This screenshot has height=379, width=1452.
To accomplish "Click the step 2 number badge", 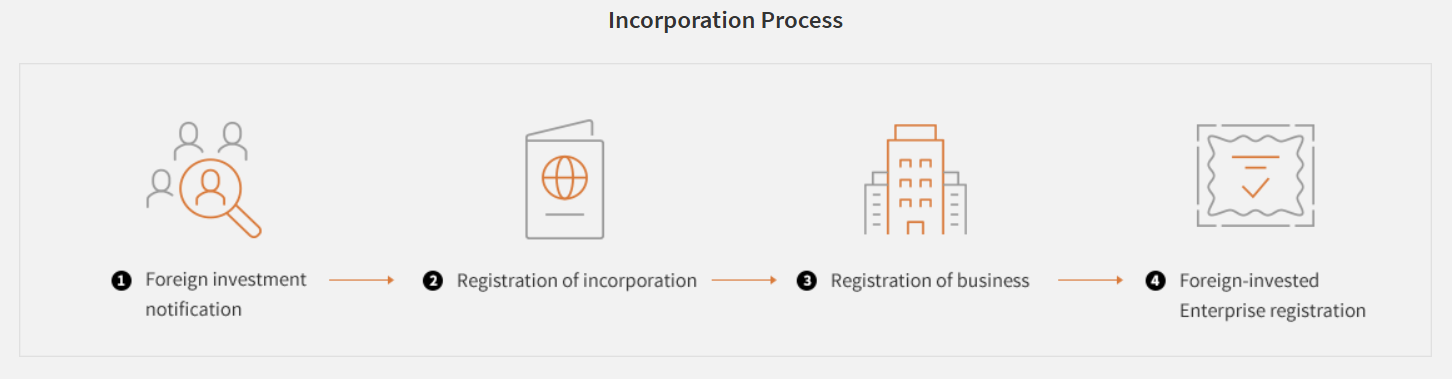I will pos(433,281).
